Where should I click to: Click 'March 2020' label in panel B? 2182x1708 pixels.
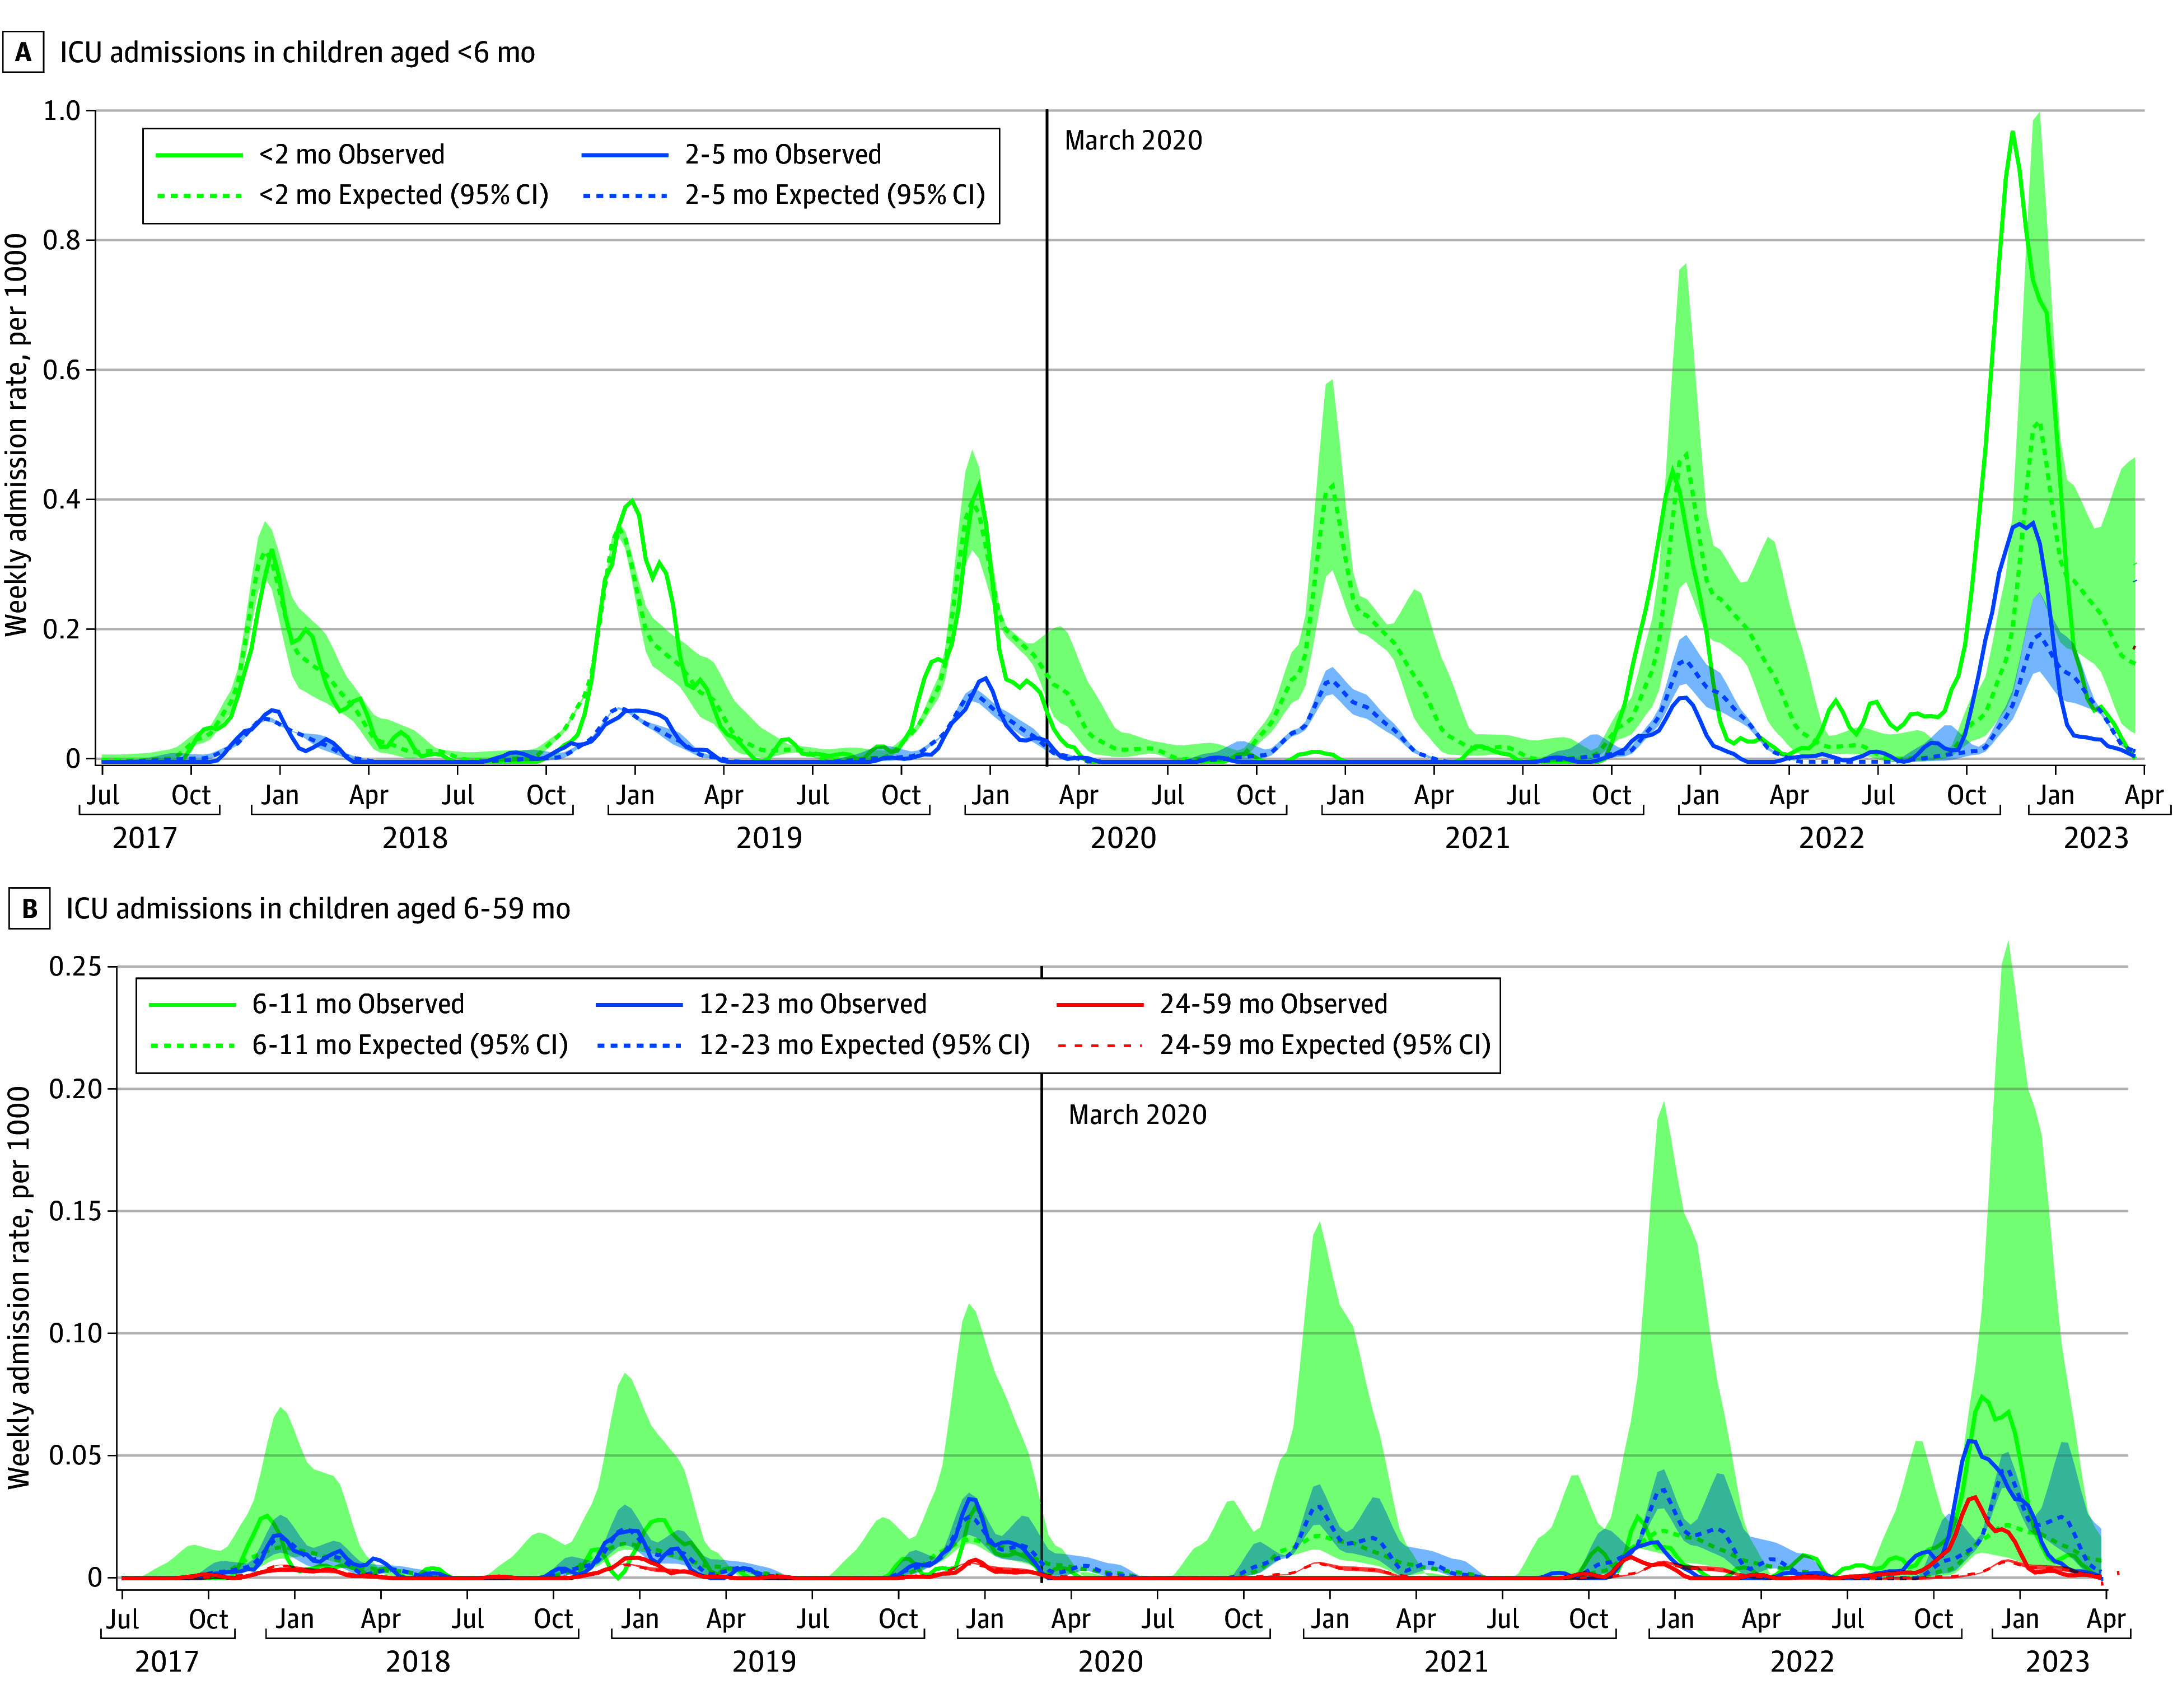[x=1138, y=1114]
